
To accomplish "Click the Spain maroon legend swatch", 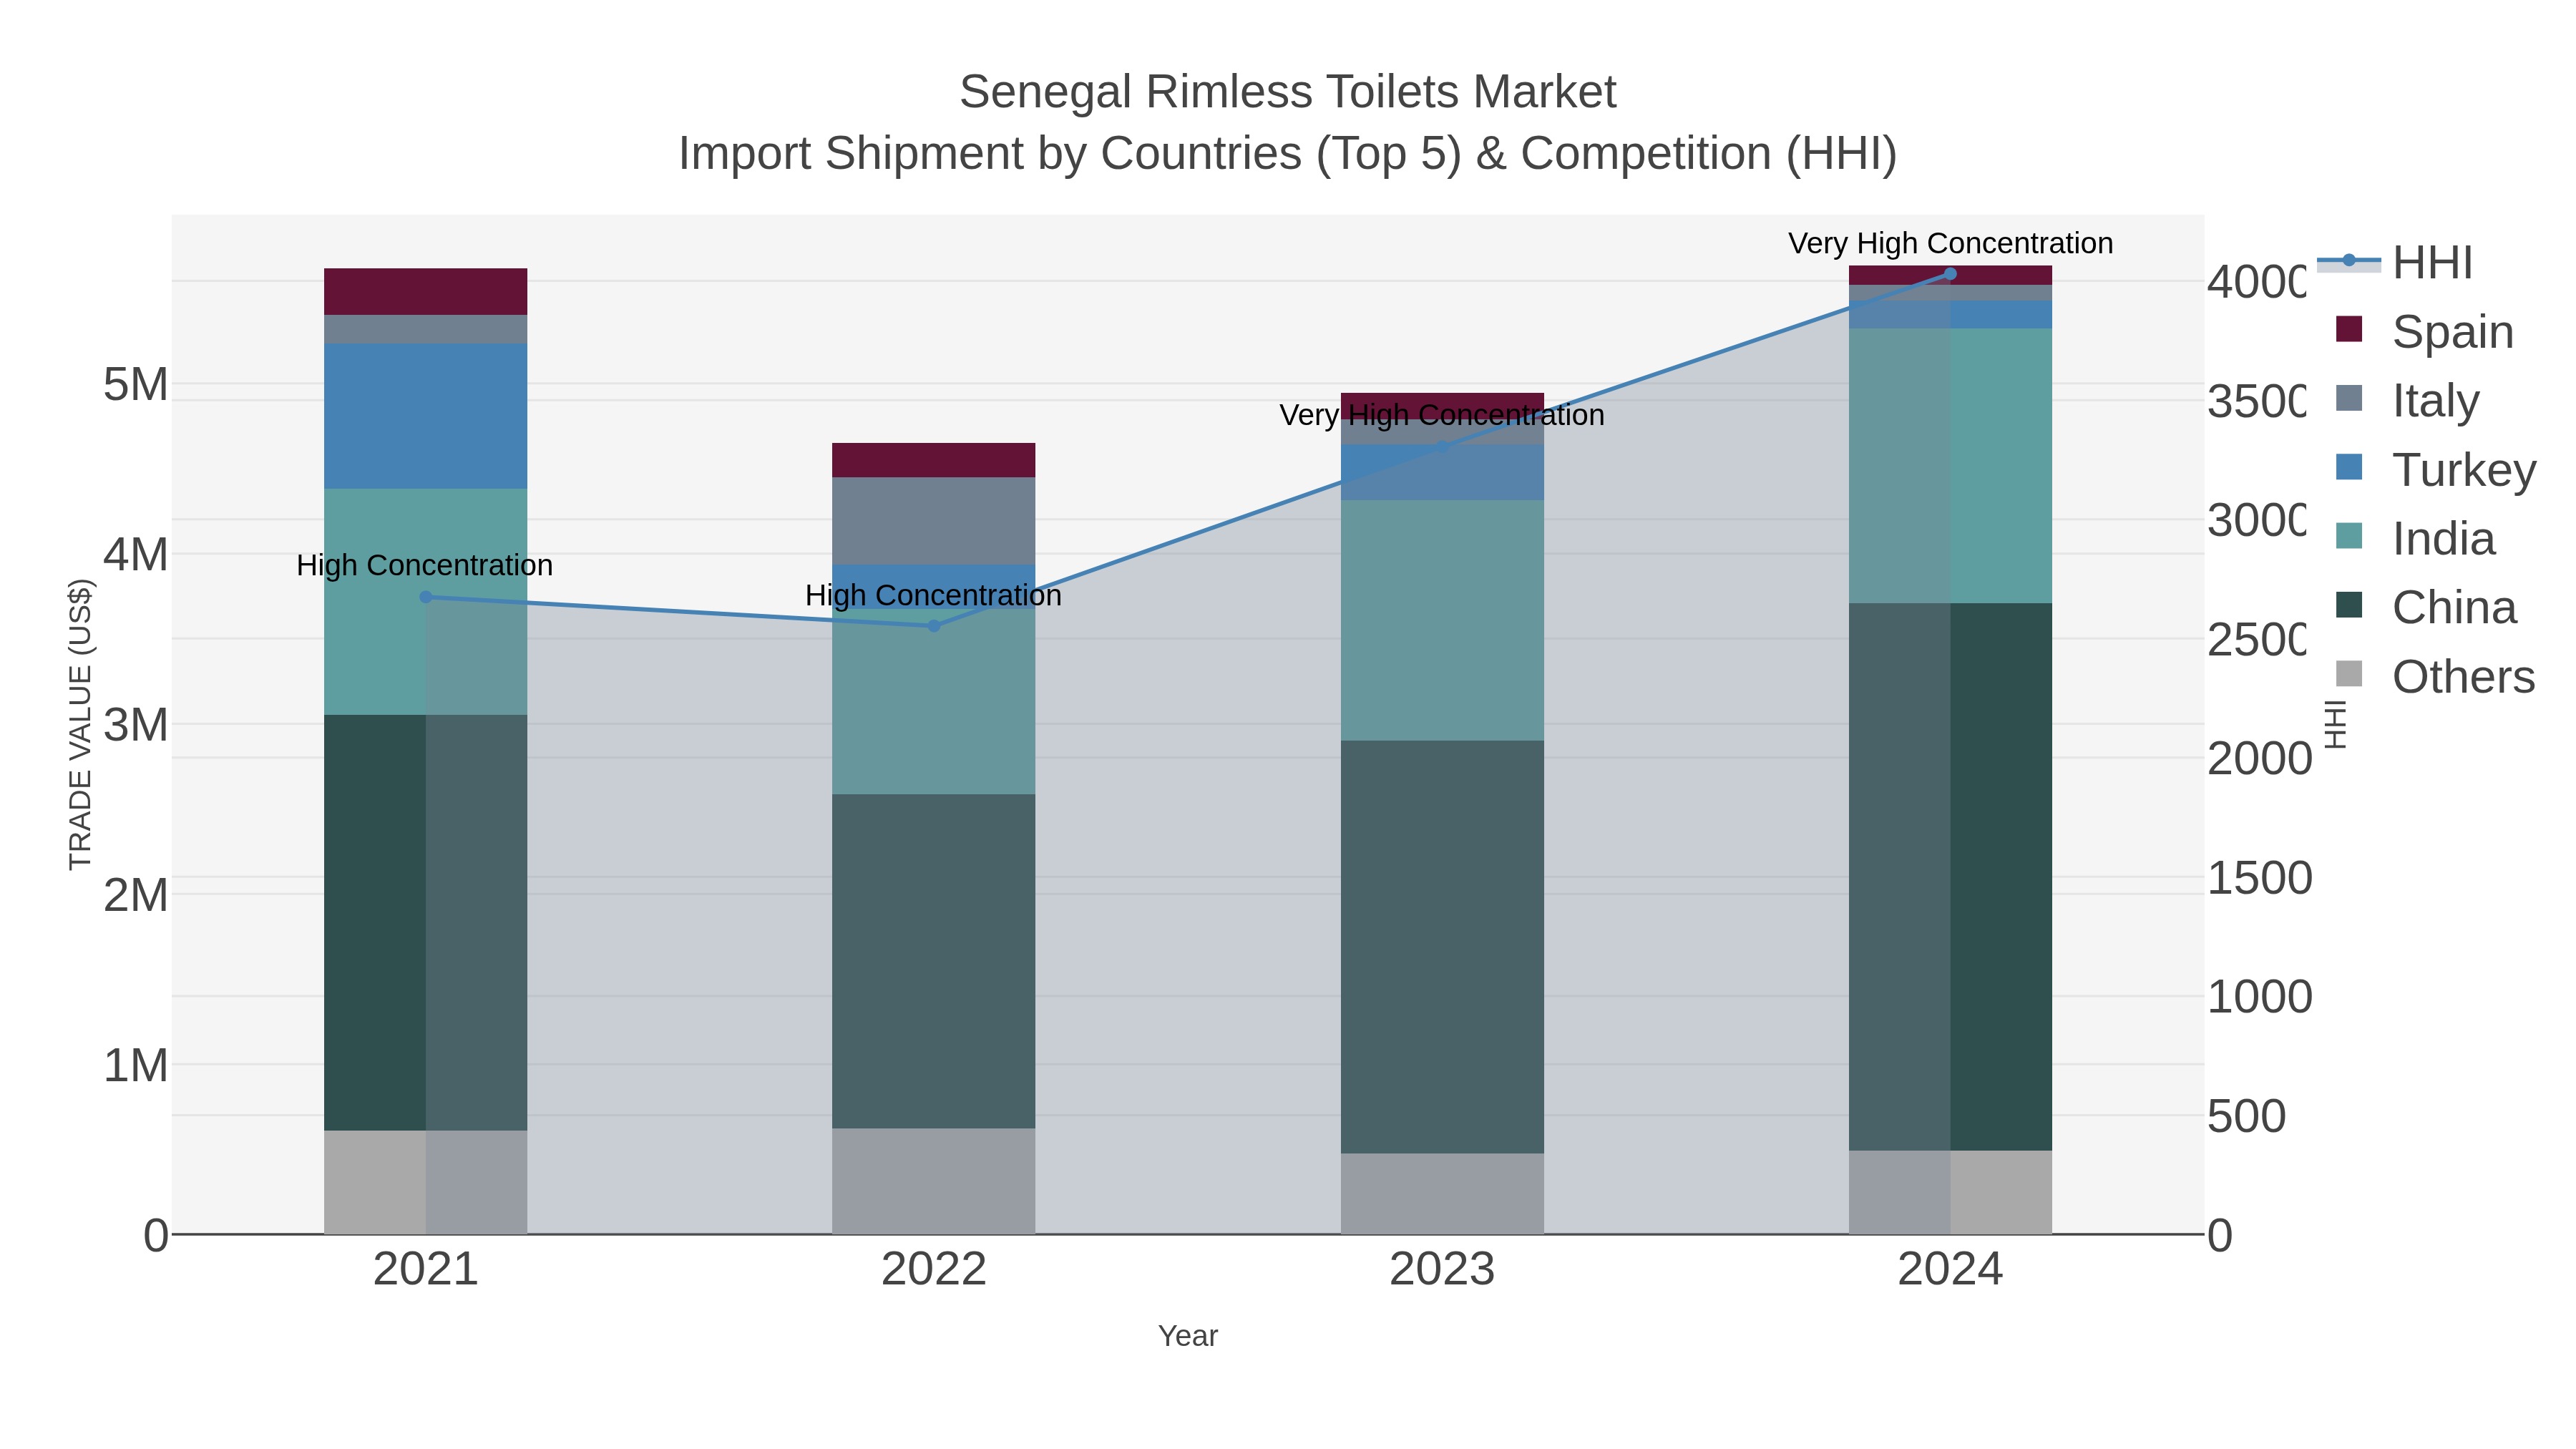I will tap(2349, 329).
